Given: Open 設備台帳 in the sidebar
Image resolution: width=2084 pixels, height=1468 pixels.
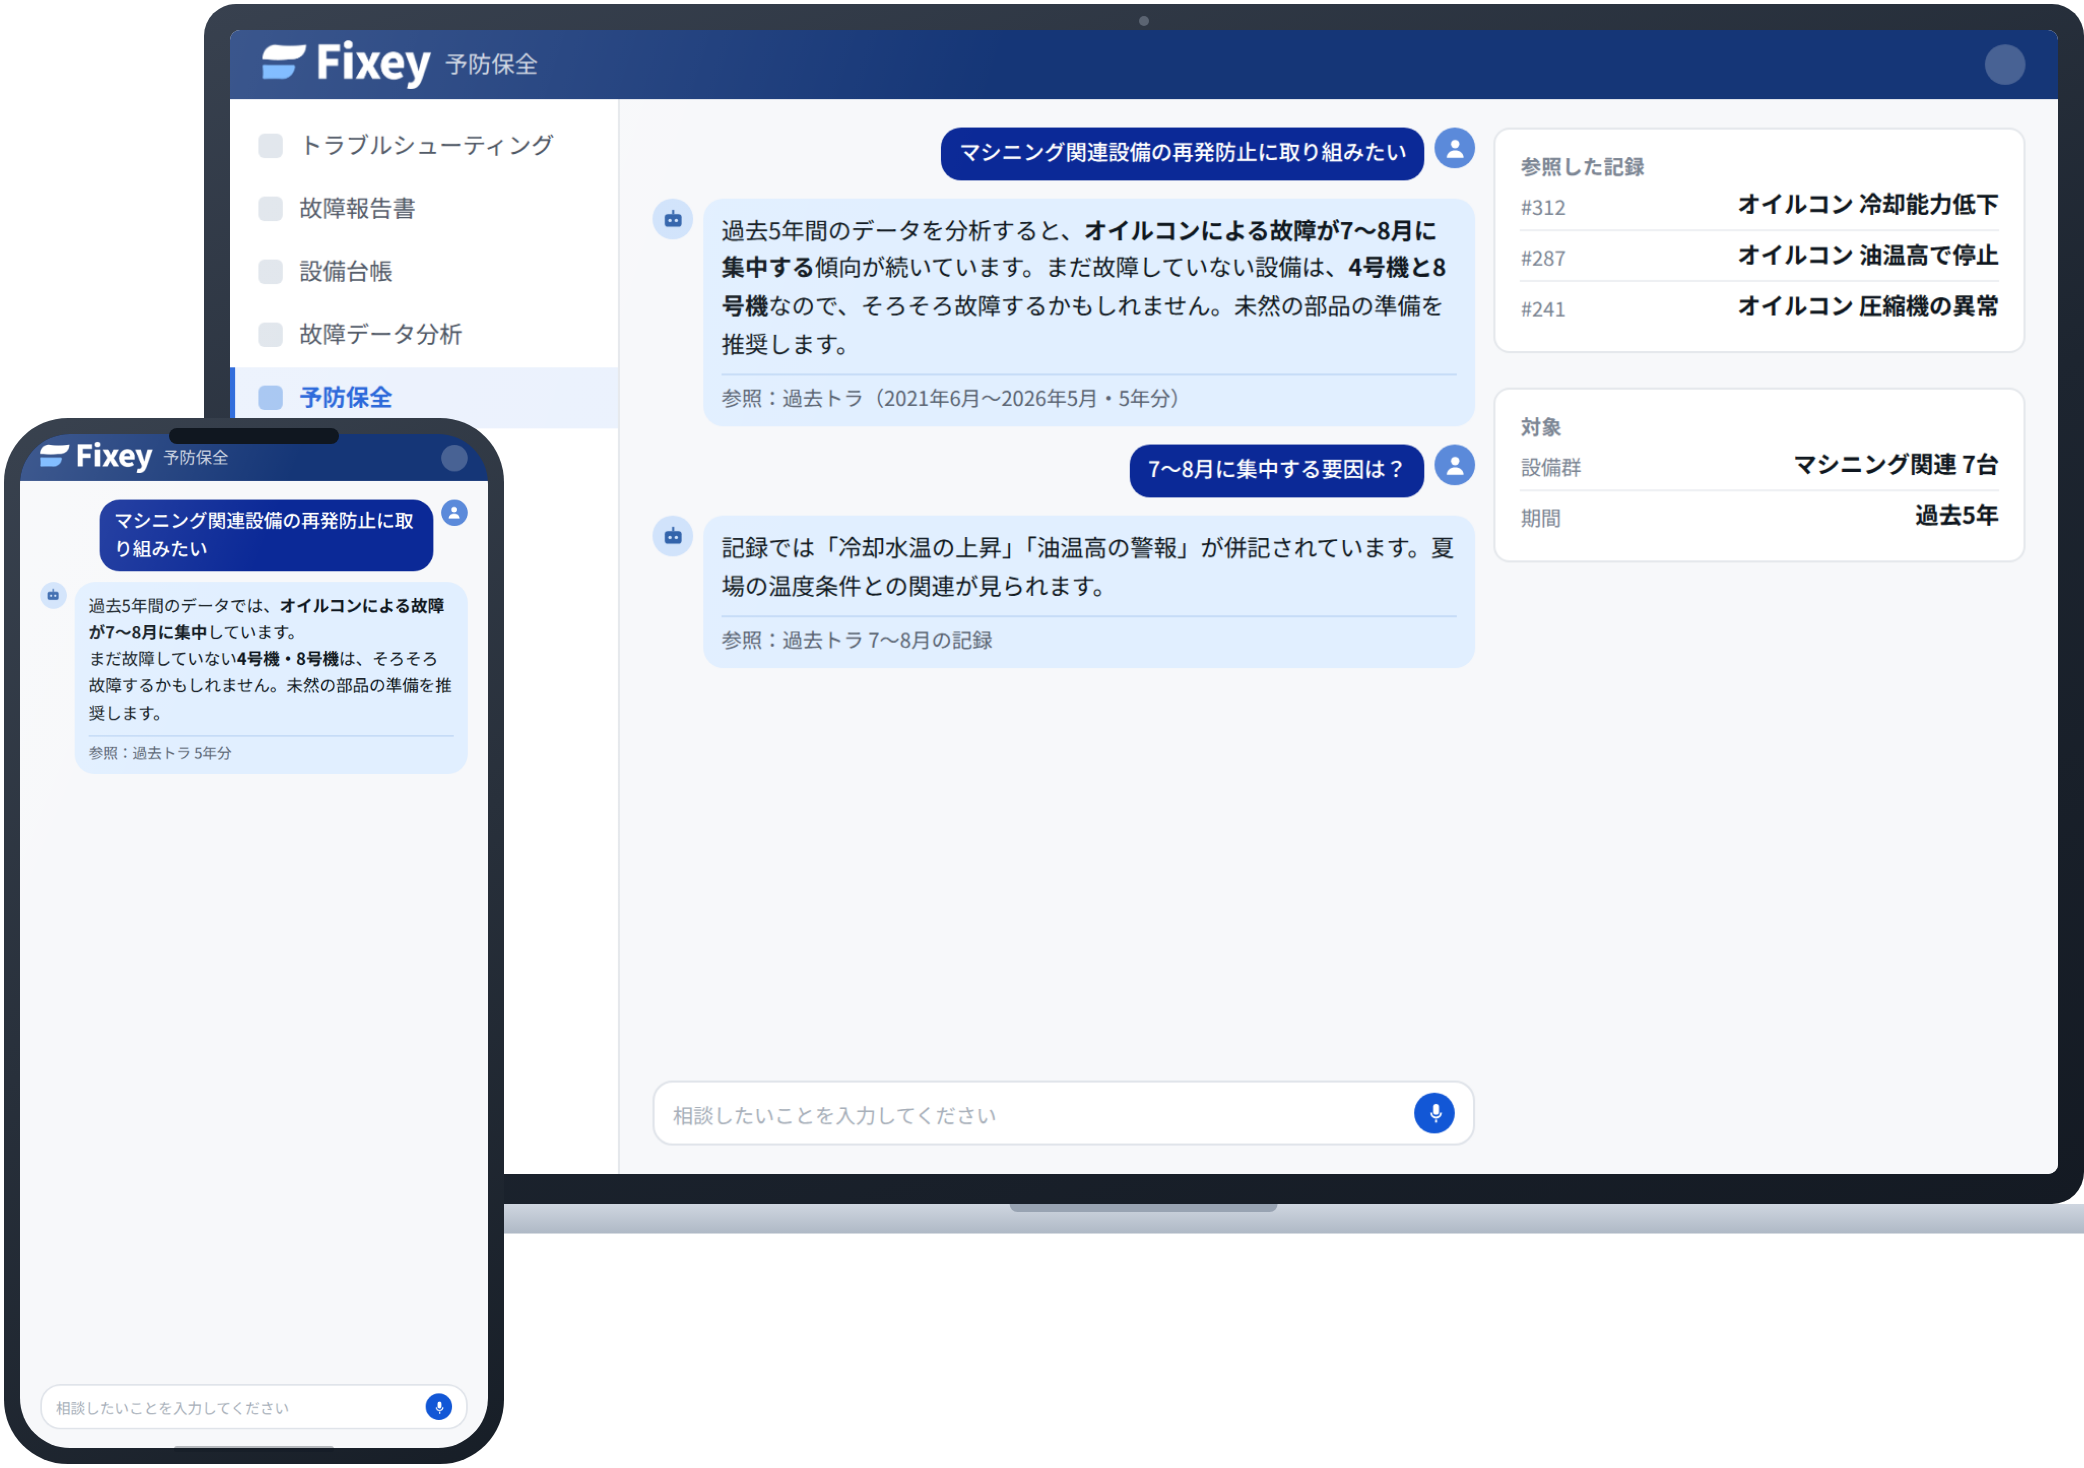Looking at the screenshot, I should tap(426, 272).
